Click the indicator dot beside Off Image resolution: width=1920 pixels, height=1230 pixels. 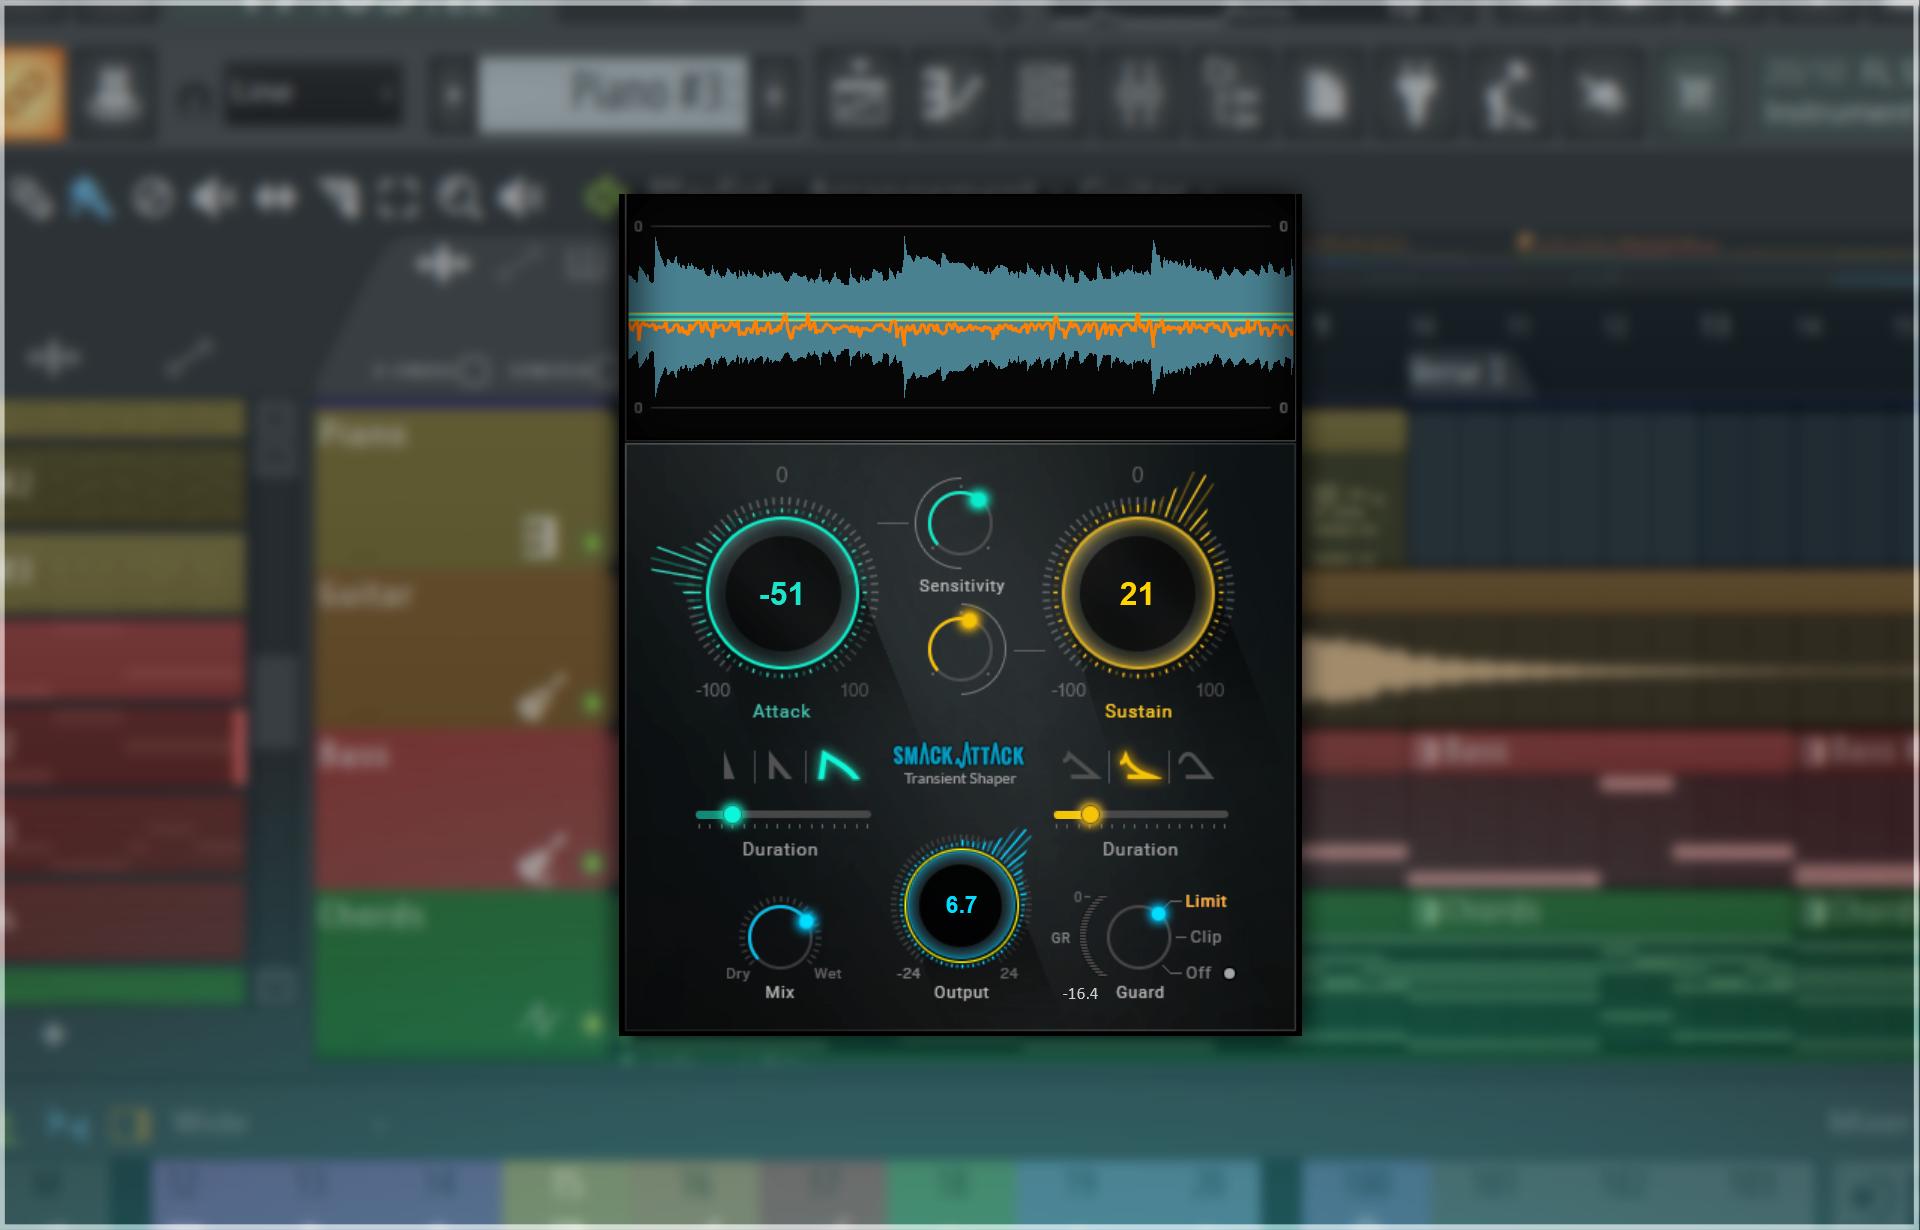click(1229, 973)
